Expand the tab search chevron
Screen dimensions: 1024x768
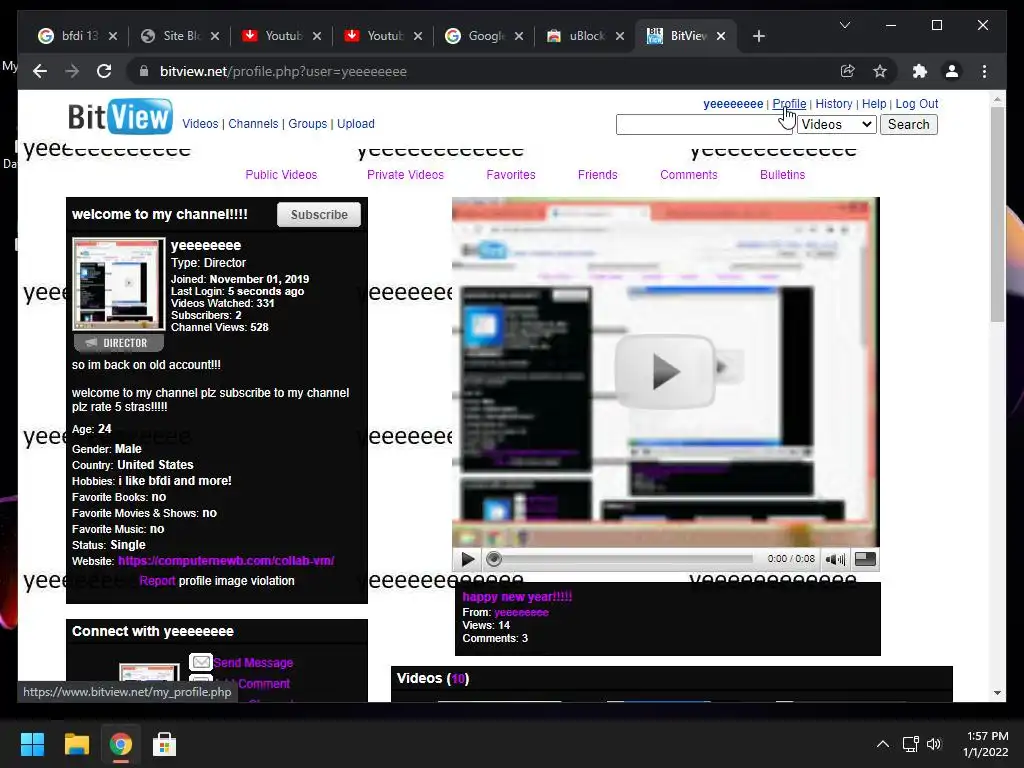point(844,25)
